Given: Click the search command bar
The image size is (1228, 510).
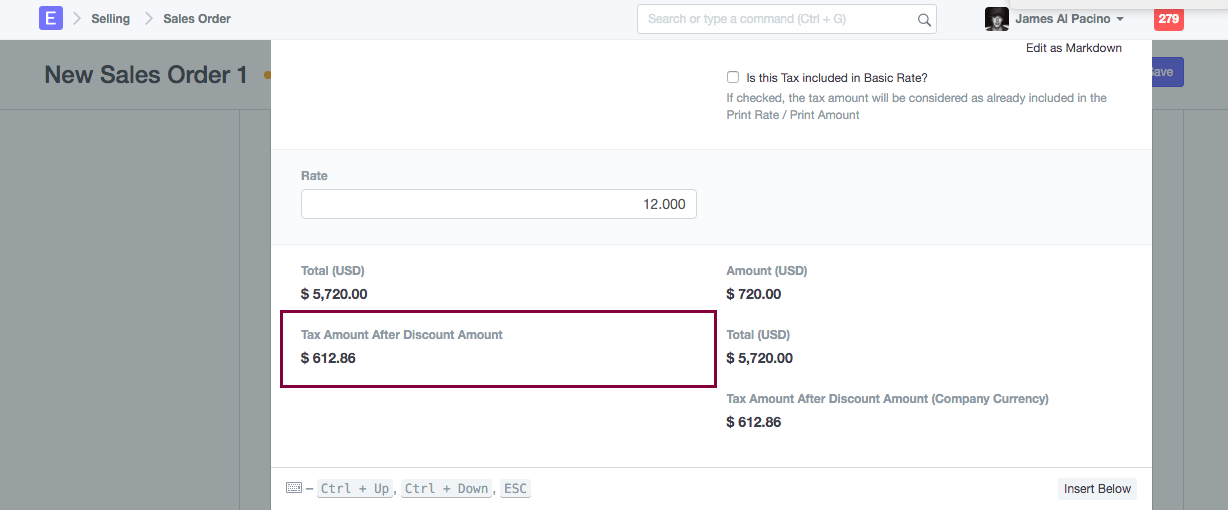Looking at the screenshot, I should tap(780, 19).
